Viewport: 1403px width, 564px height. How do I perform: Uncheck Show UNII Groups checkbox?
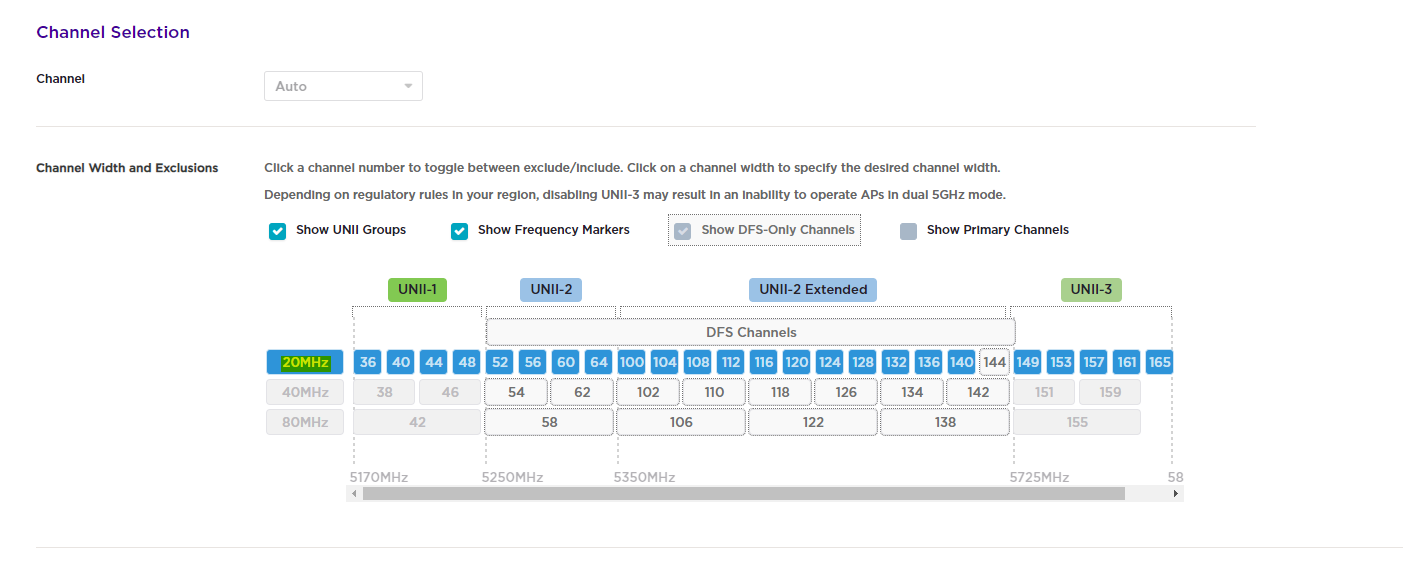click(278, 231)
